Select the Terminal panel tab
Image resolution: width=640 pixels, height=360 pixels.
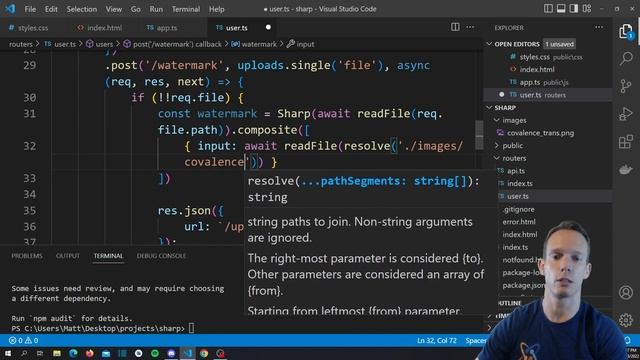click(x=108, y=256)
